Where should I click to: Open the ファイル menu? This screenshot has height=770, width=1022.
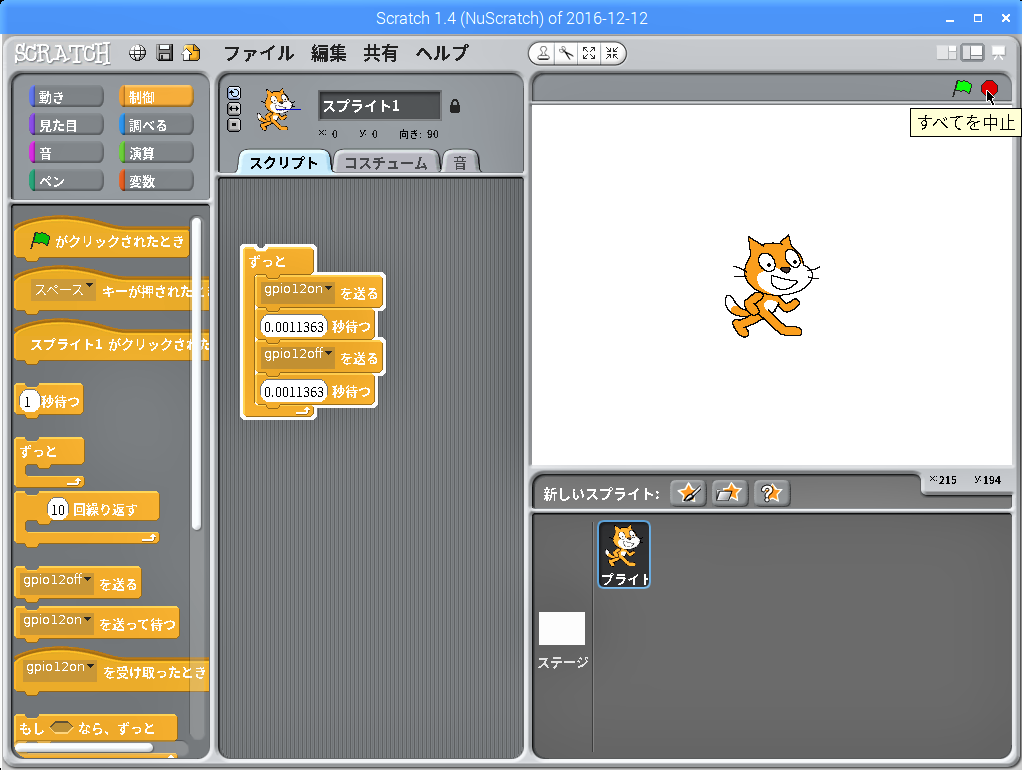tap(259, 53)
